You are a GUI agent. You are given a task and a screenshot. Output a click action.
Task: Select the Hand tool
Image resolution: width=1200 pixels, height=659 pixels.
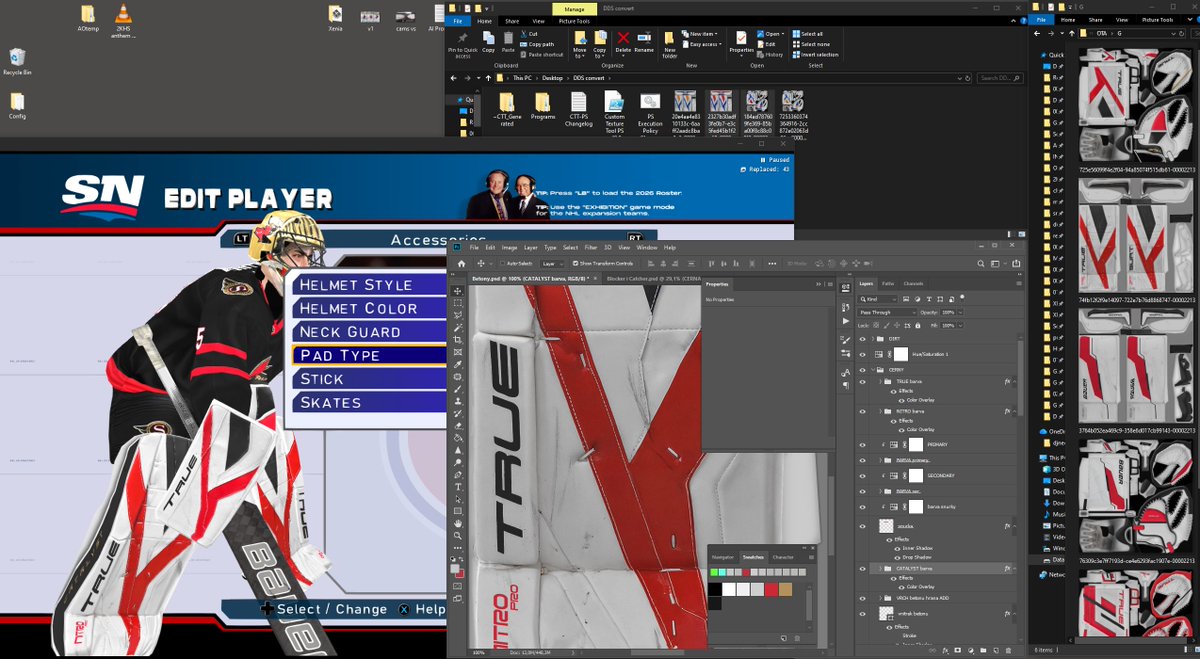(x=458, y=523)
